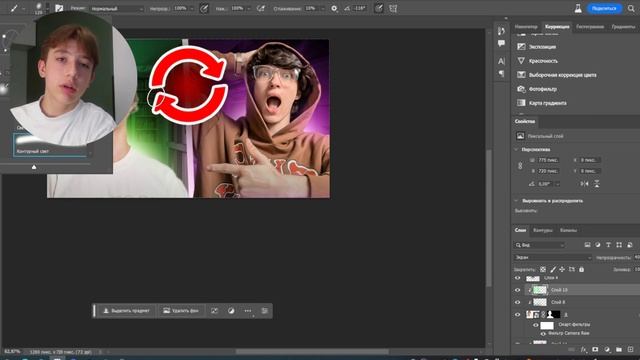Collapse the Align and Distribute section
The width and height of the screenshot is (640, 360).
(516, 201)
